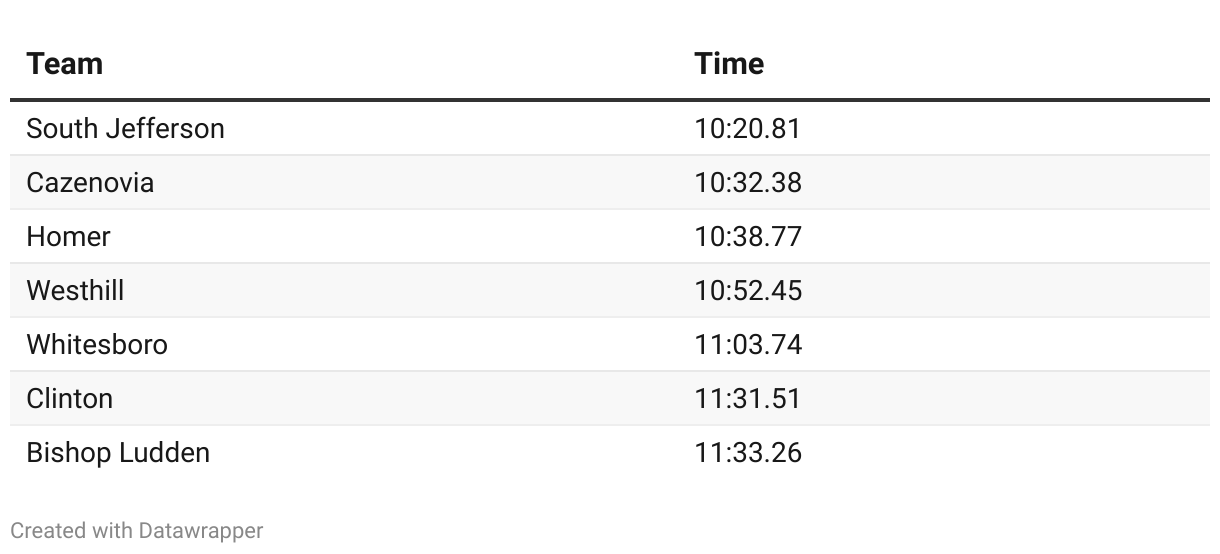Click the time 10:52.45
1220x554 pixels.
pos(748,291)
